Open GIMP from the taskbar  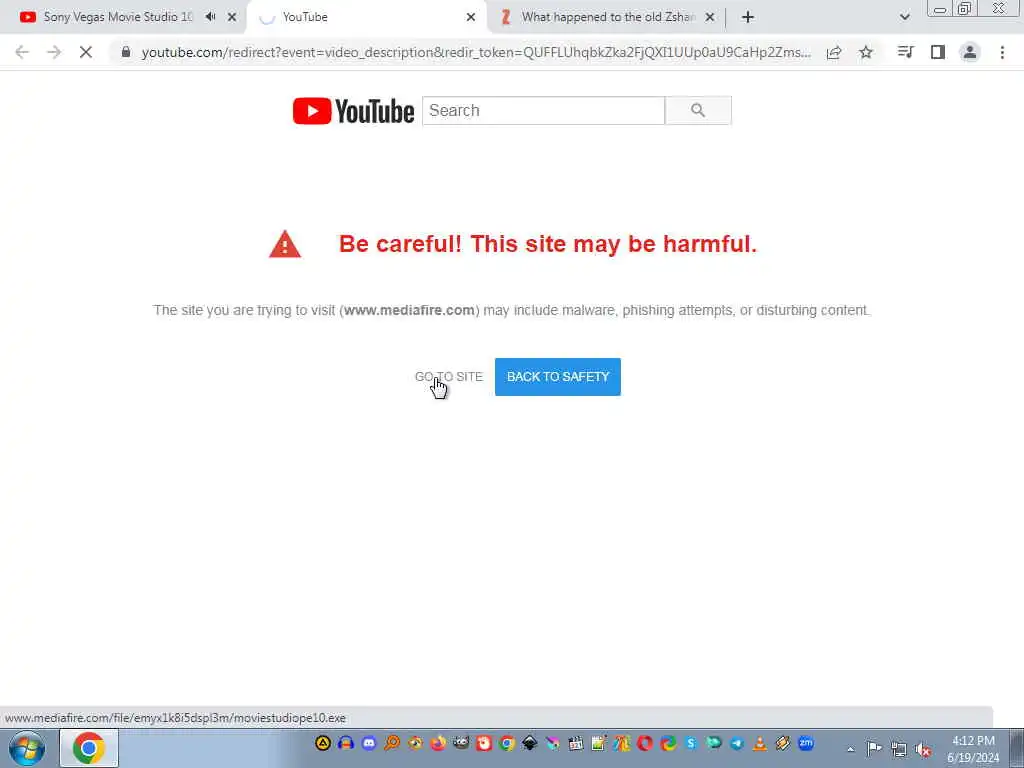coord(461,743)
